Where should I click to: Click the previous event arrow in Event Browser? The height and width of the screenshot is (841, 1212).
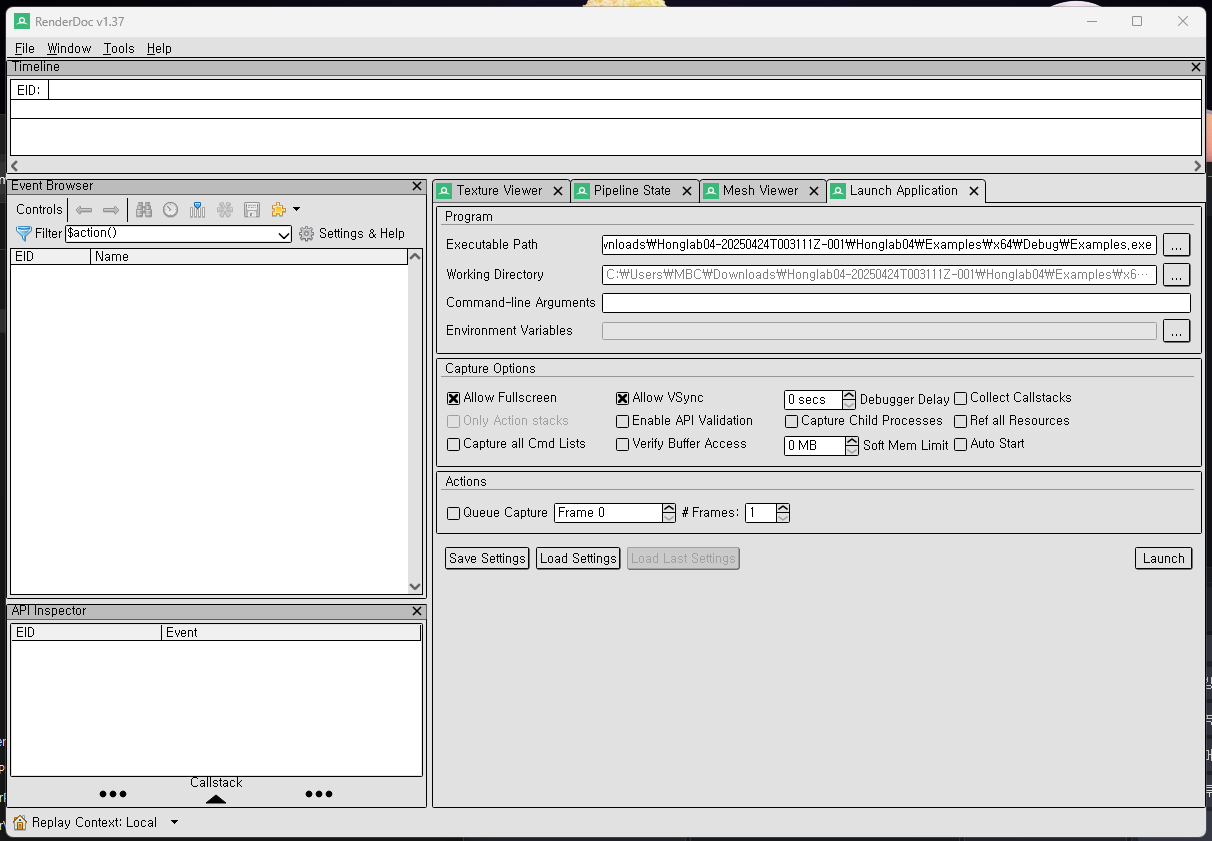[x=84, y=210]
